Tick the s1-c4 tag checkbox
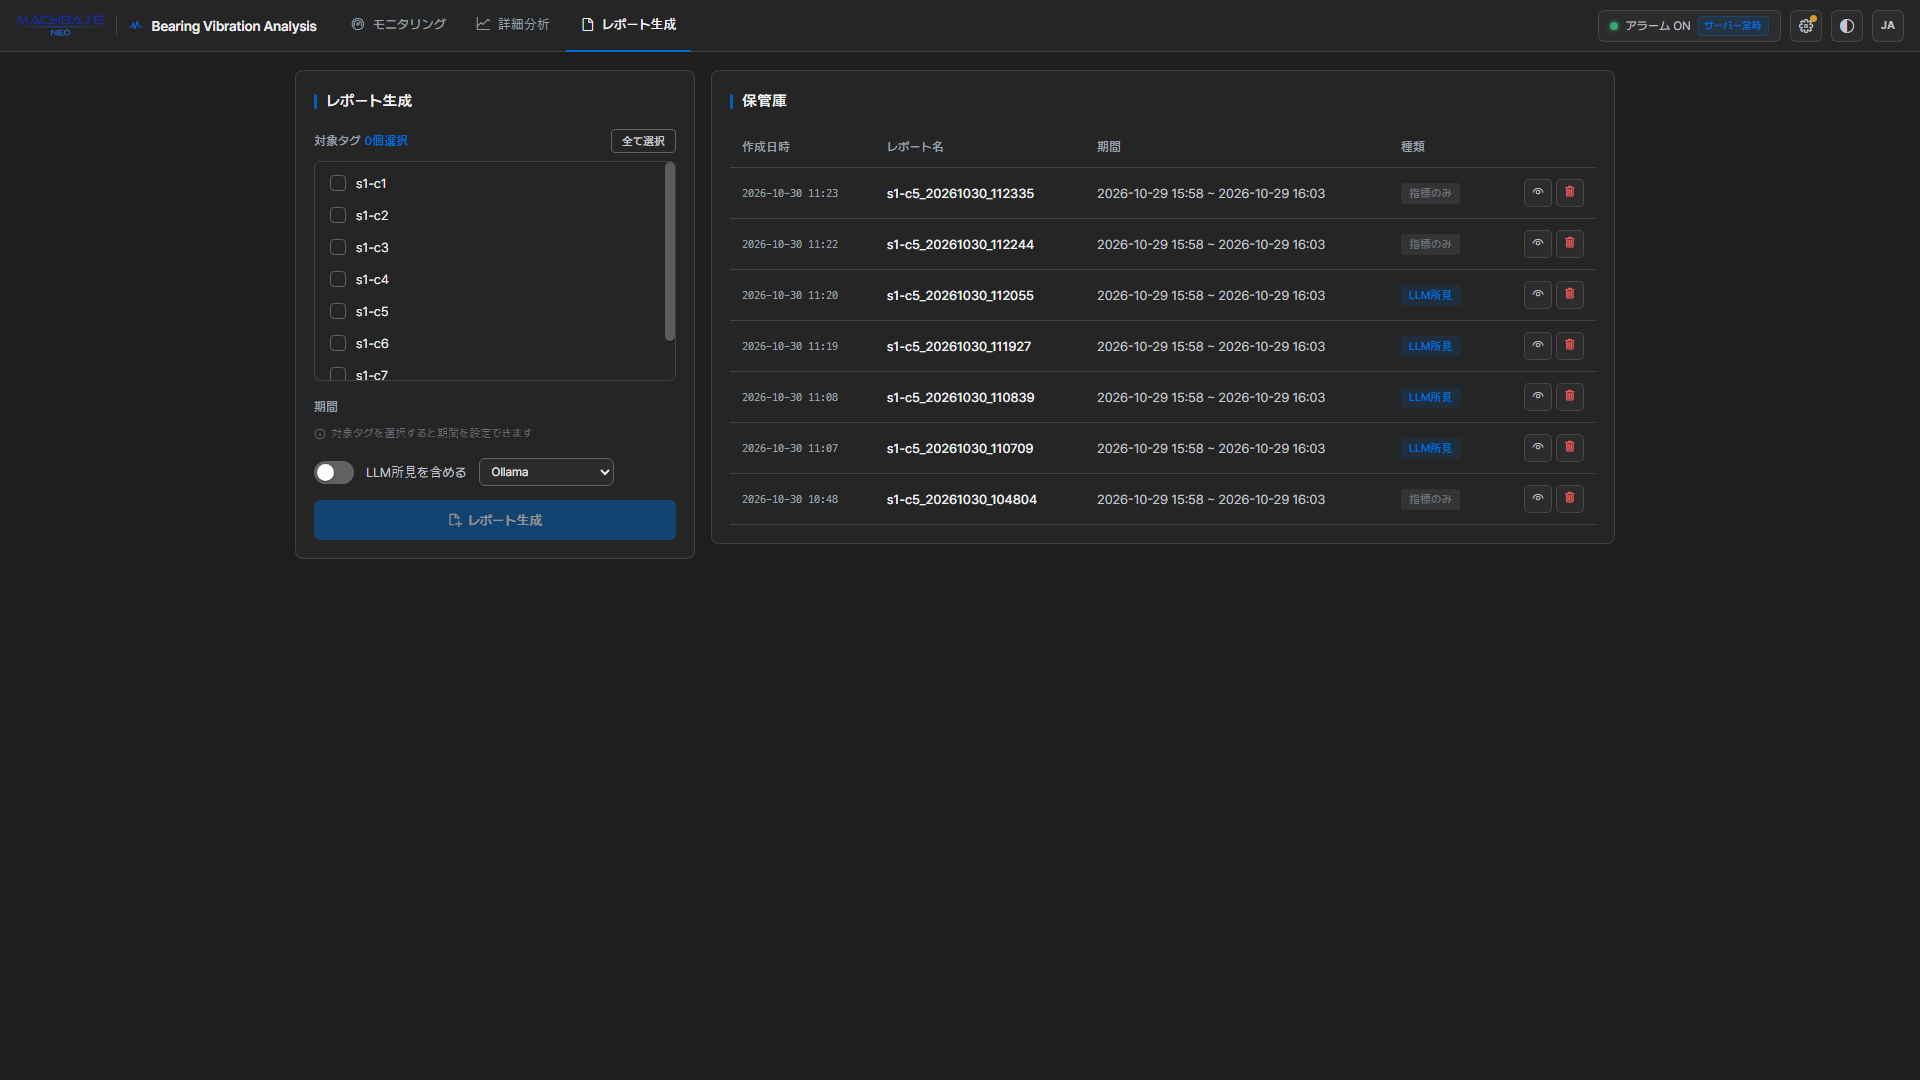The width and height of the screenshot is (1920, 1080). click(x=338, y=279)
